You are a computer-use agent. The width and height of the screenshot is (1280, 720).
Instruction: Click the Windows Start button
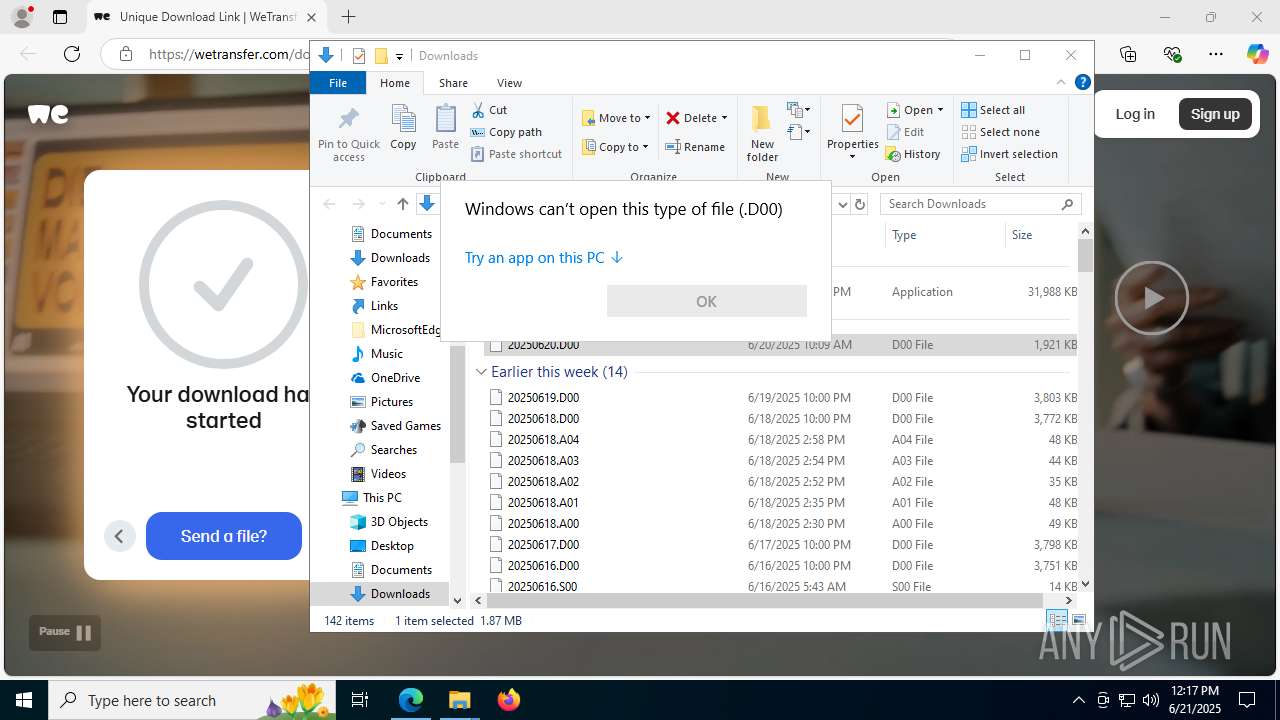pyautogui.click(x=24, y=700)
